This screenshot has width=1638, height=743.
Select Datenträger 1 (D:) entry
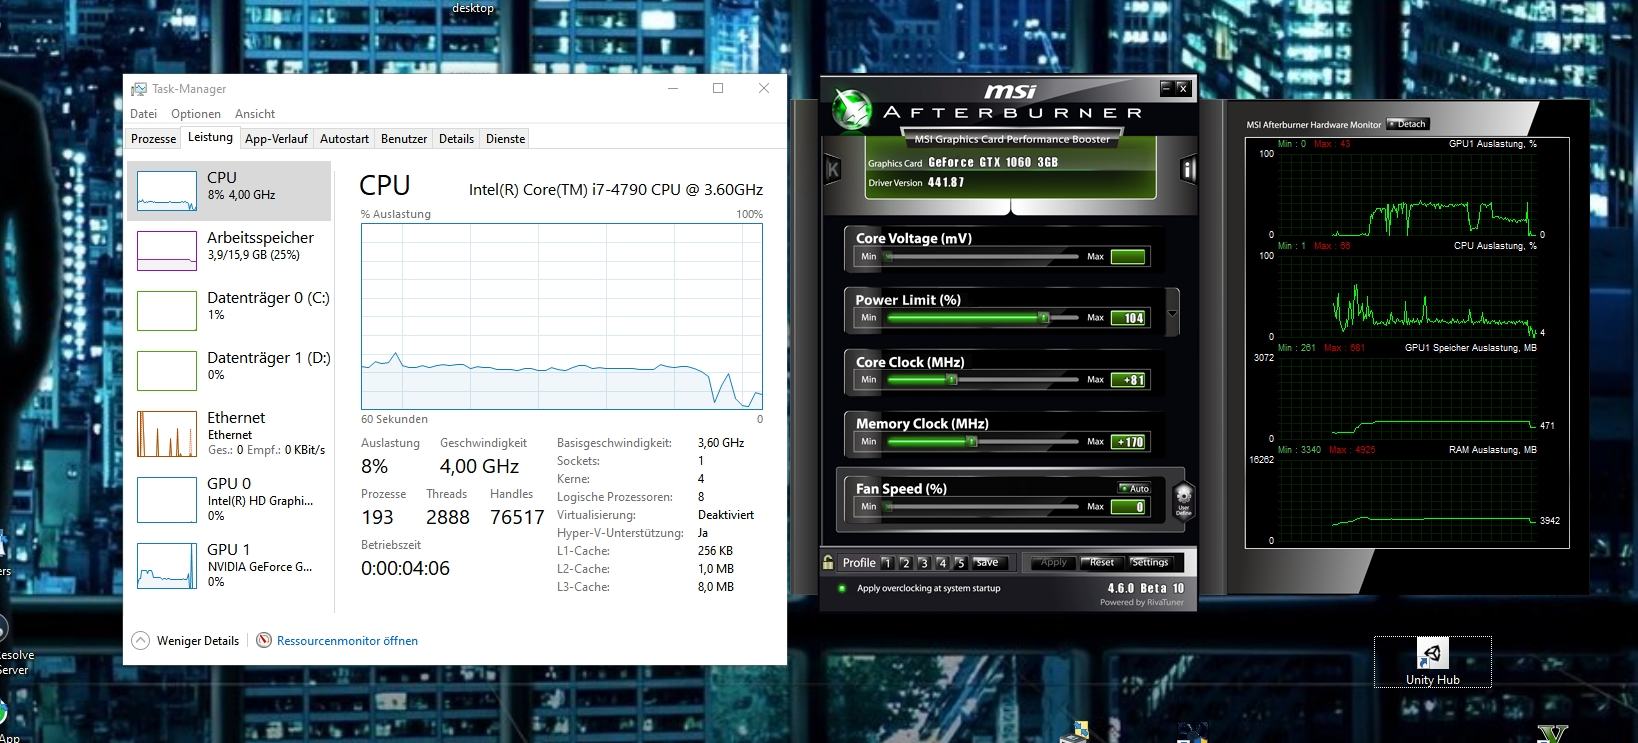[x=230, y=370]
